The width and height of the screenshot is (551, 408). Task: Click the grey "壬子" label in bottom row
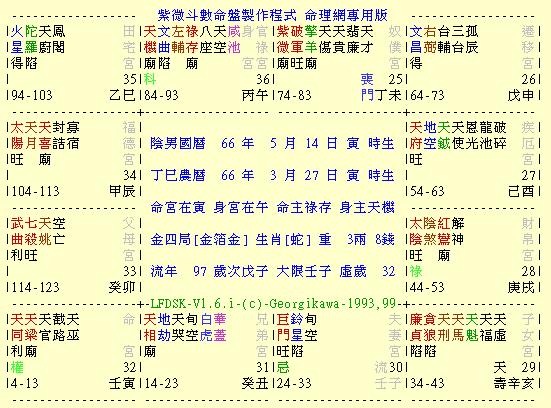(x=388, y=383)
